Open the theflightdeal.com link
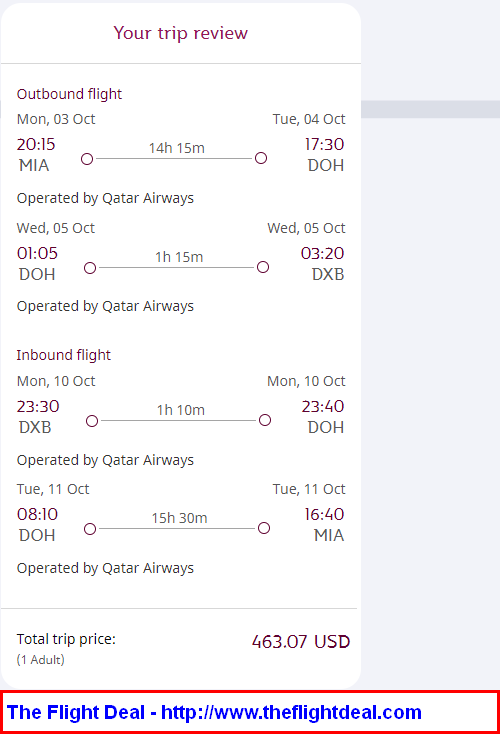Screen dimensions: 500x734 [x=291, y=712]
